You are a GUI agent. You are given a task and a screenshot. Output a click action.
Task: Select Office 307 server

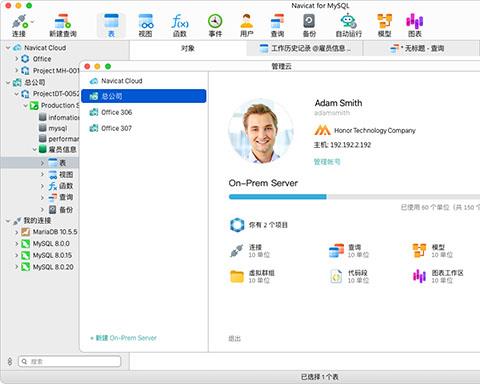tap(144, 128)
